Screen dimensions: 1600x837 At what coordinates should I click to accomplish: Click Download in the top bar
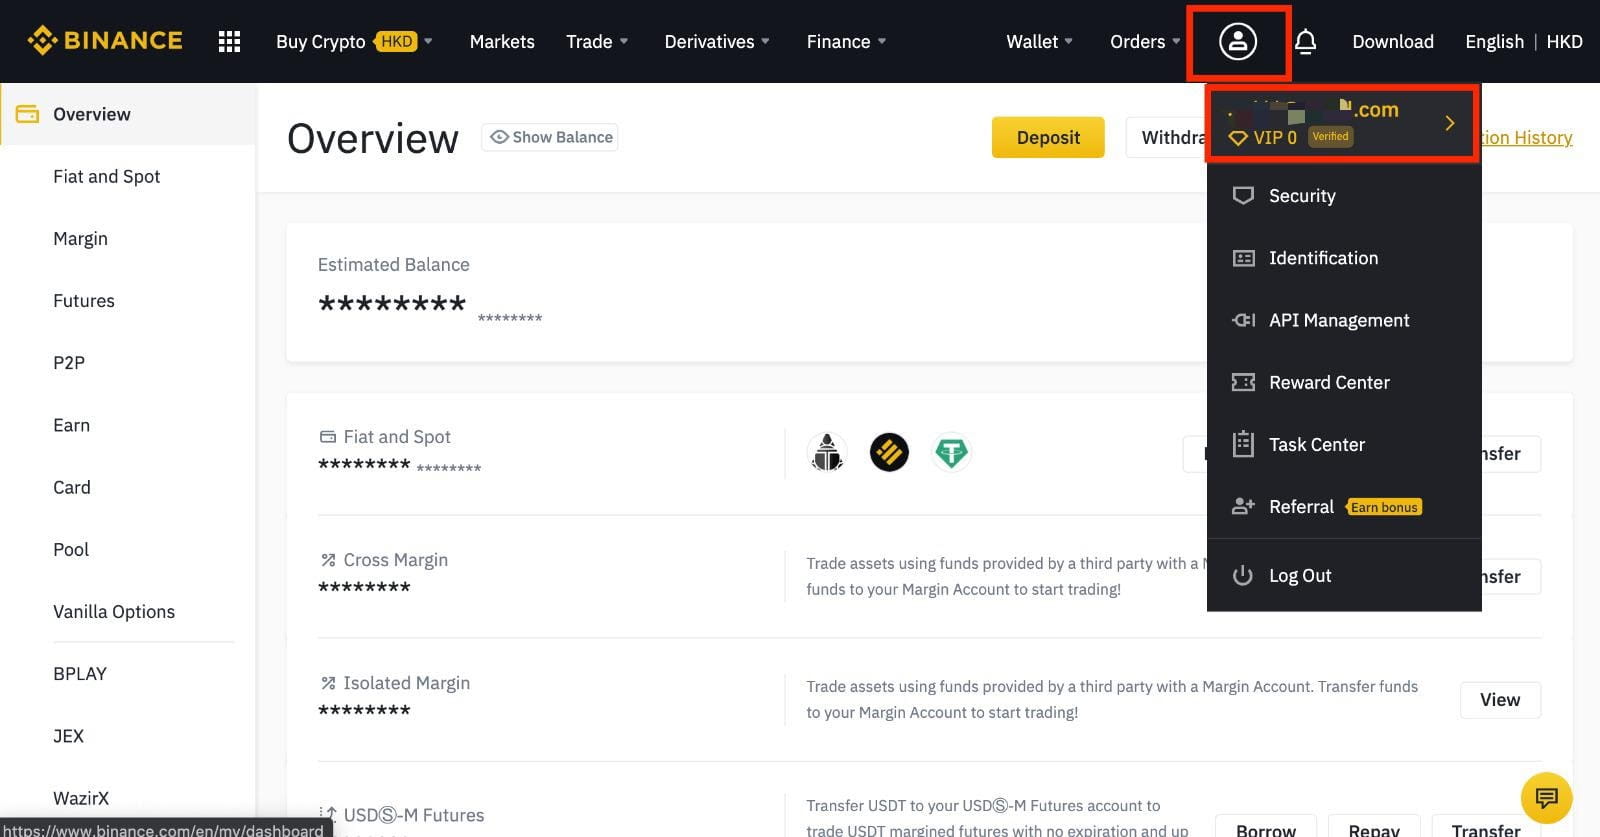(1392, 41)
